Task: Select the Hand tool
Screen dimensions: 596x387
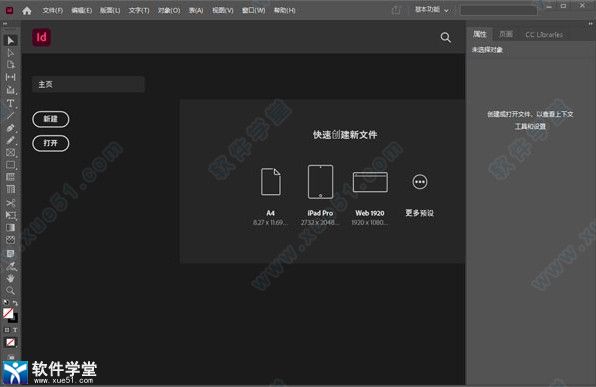Action: click(x=11, y=278)
